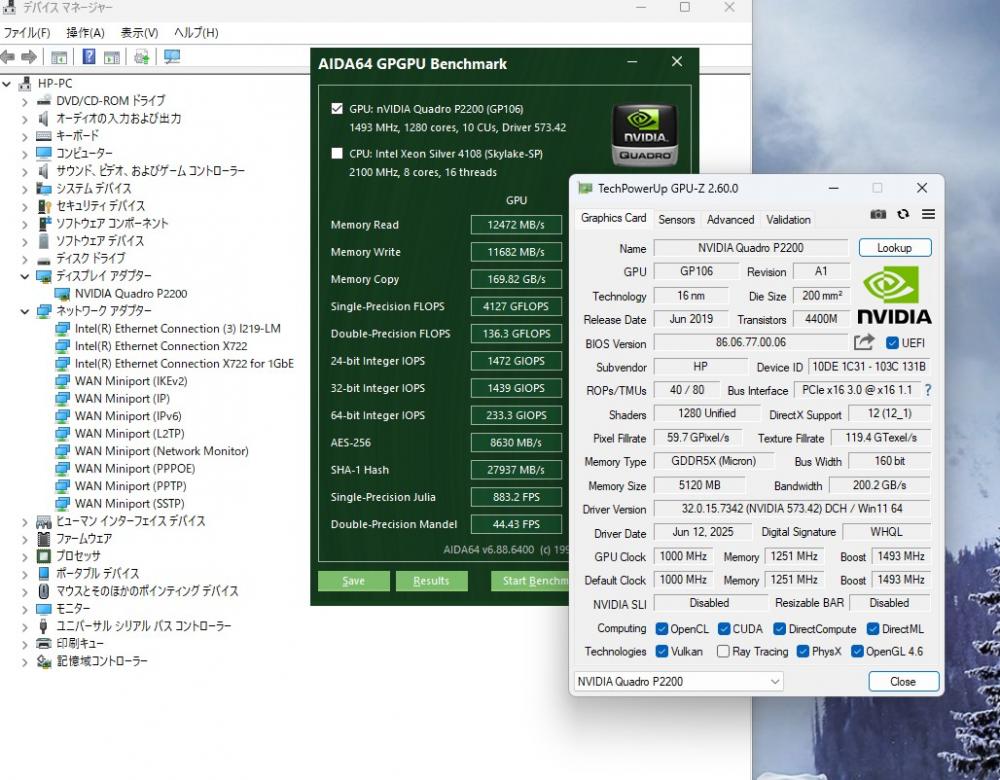Click Save in AIDA64 GPGPU Benchmark

pyautogui.click(x=353, y=580)
